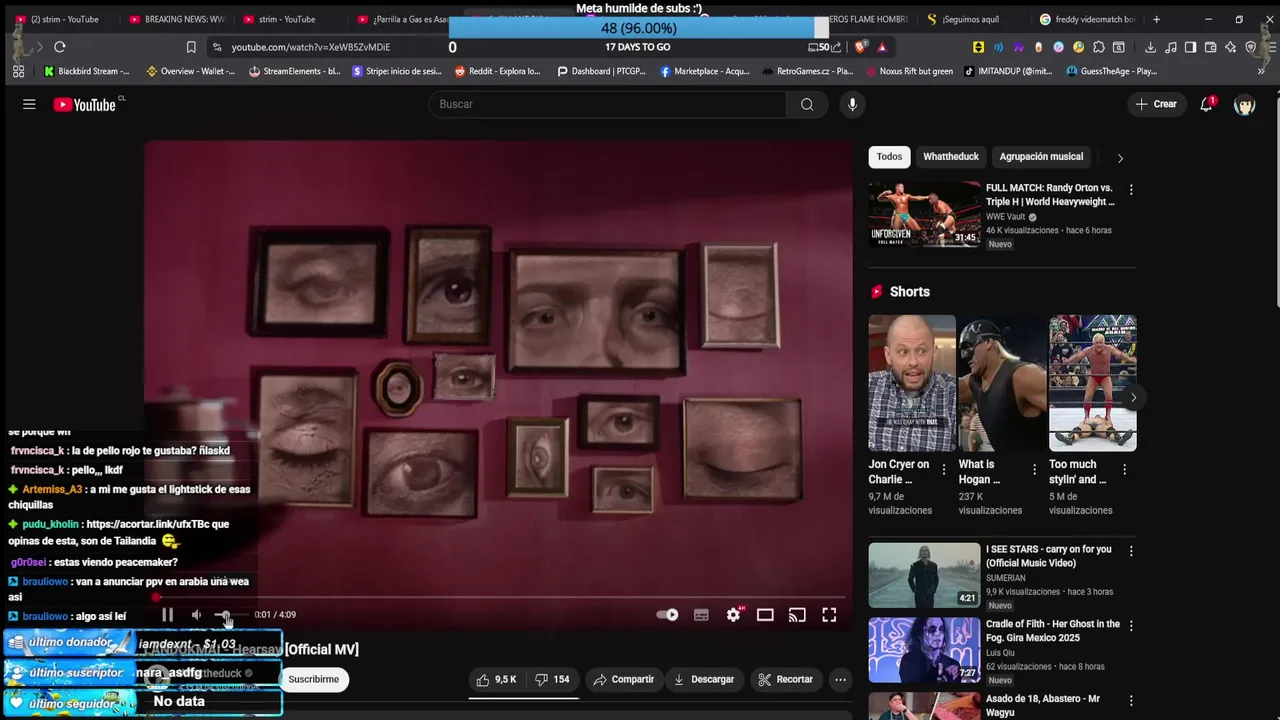Mute the video with the speaker icon
The height and width of the screenshot is (720, 1280).
196,615
